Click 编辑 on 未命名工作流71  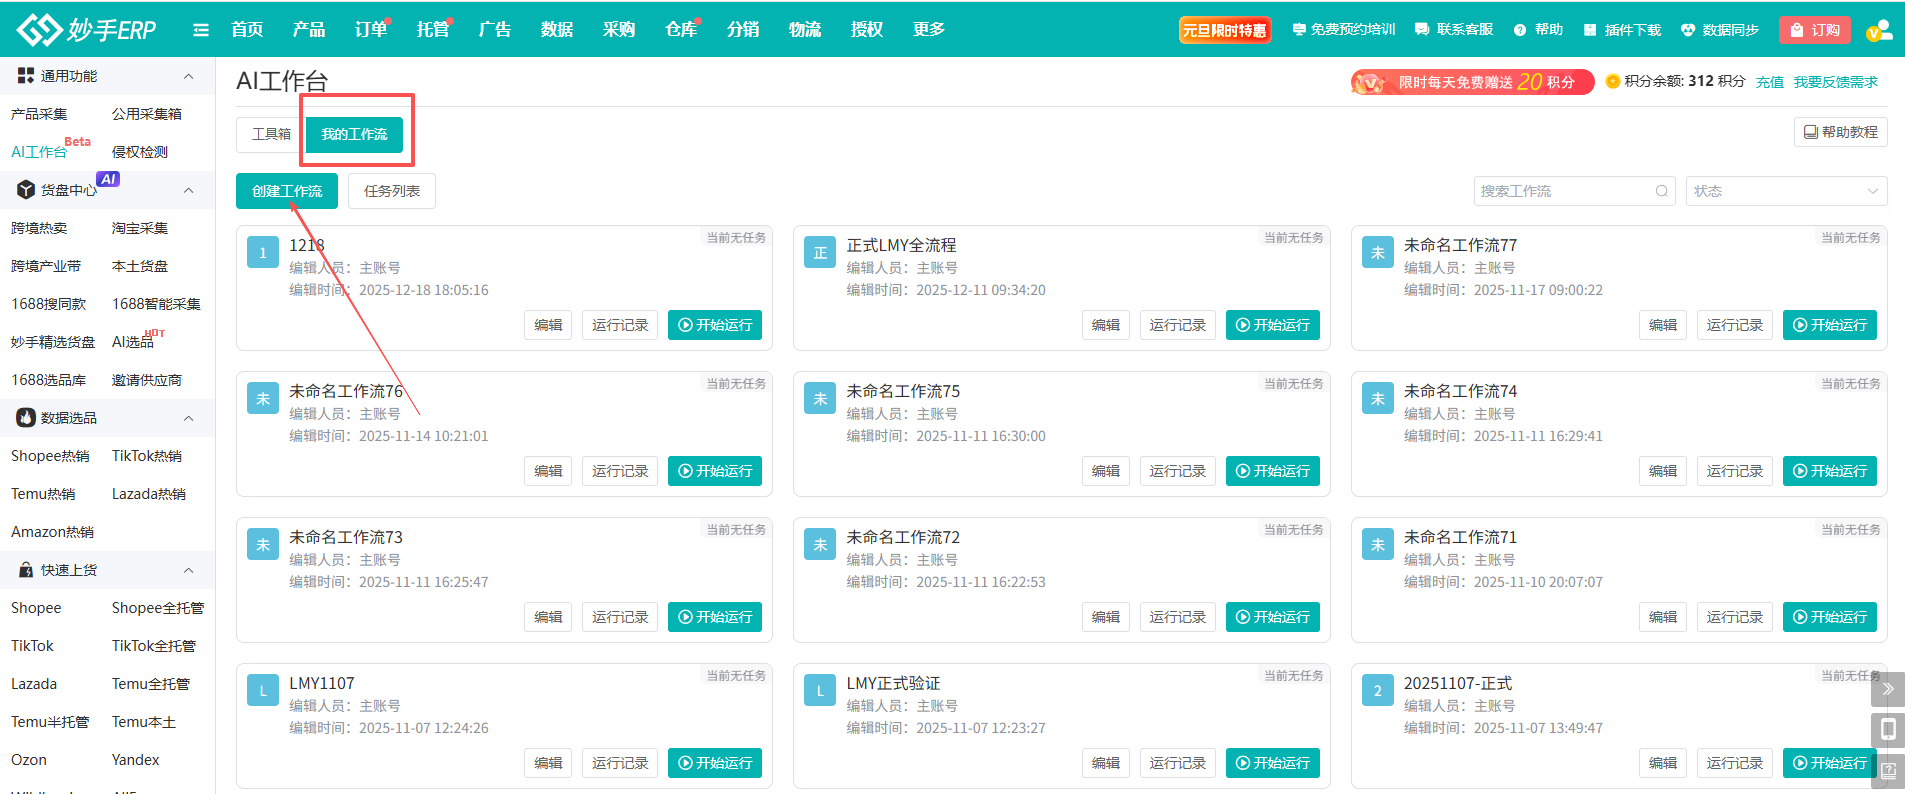click(1663, 617)
